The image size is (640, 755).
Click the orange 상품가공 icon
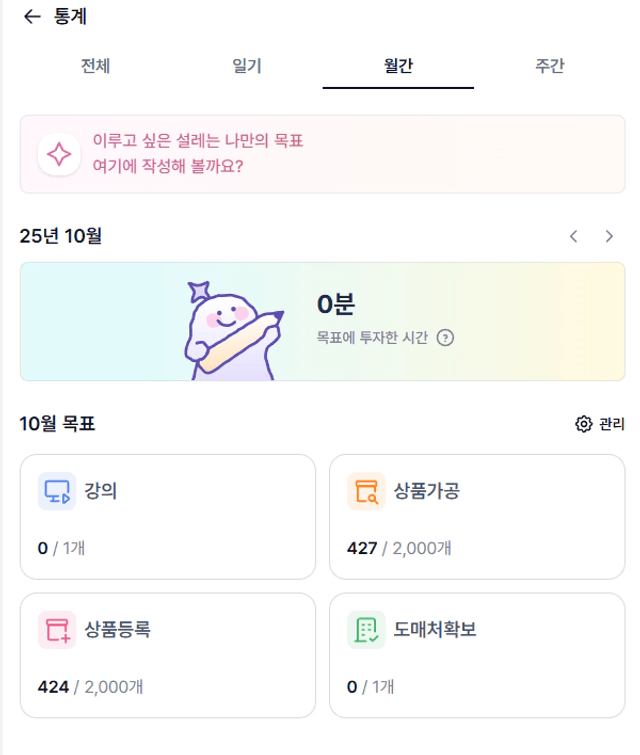(366, 492)
